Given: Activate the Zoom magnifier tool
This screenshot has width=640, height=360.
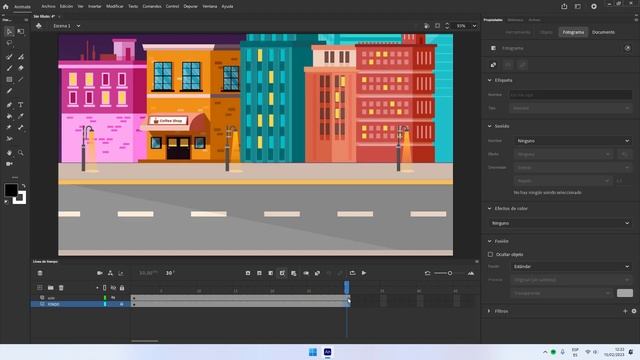Looking at the screenshot, I should (x=21, y=153).
